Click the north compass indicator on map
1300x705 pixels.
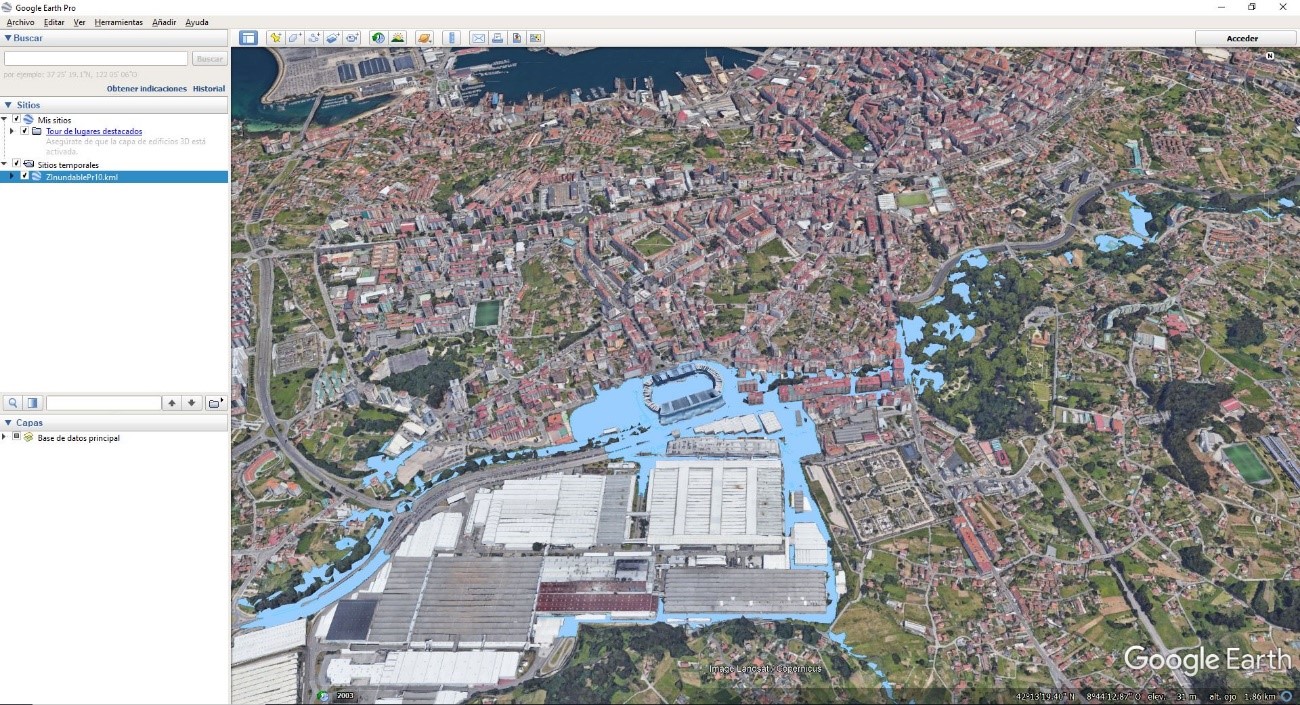[x=1270, y=56]
